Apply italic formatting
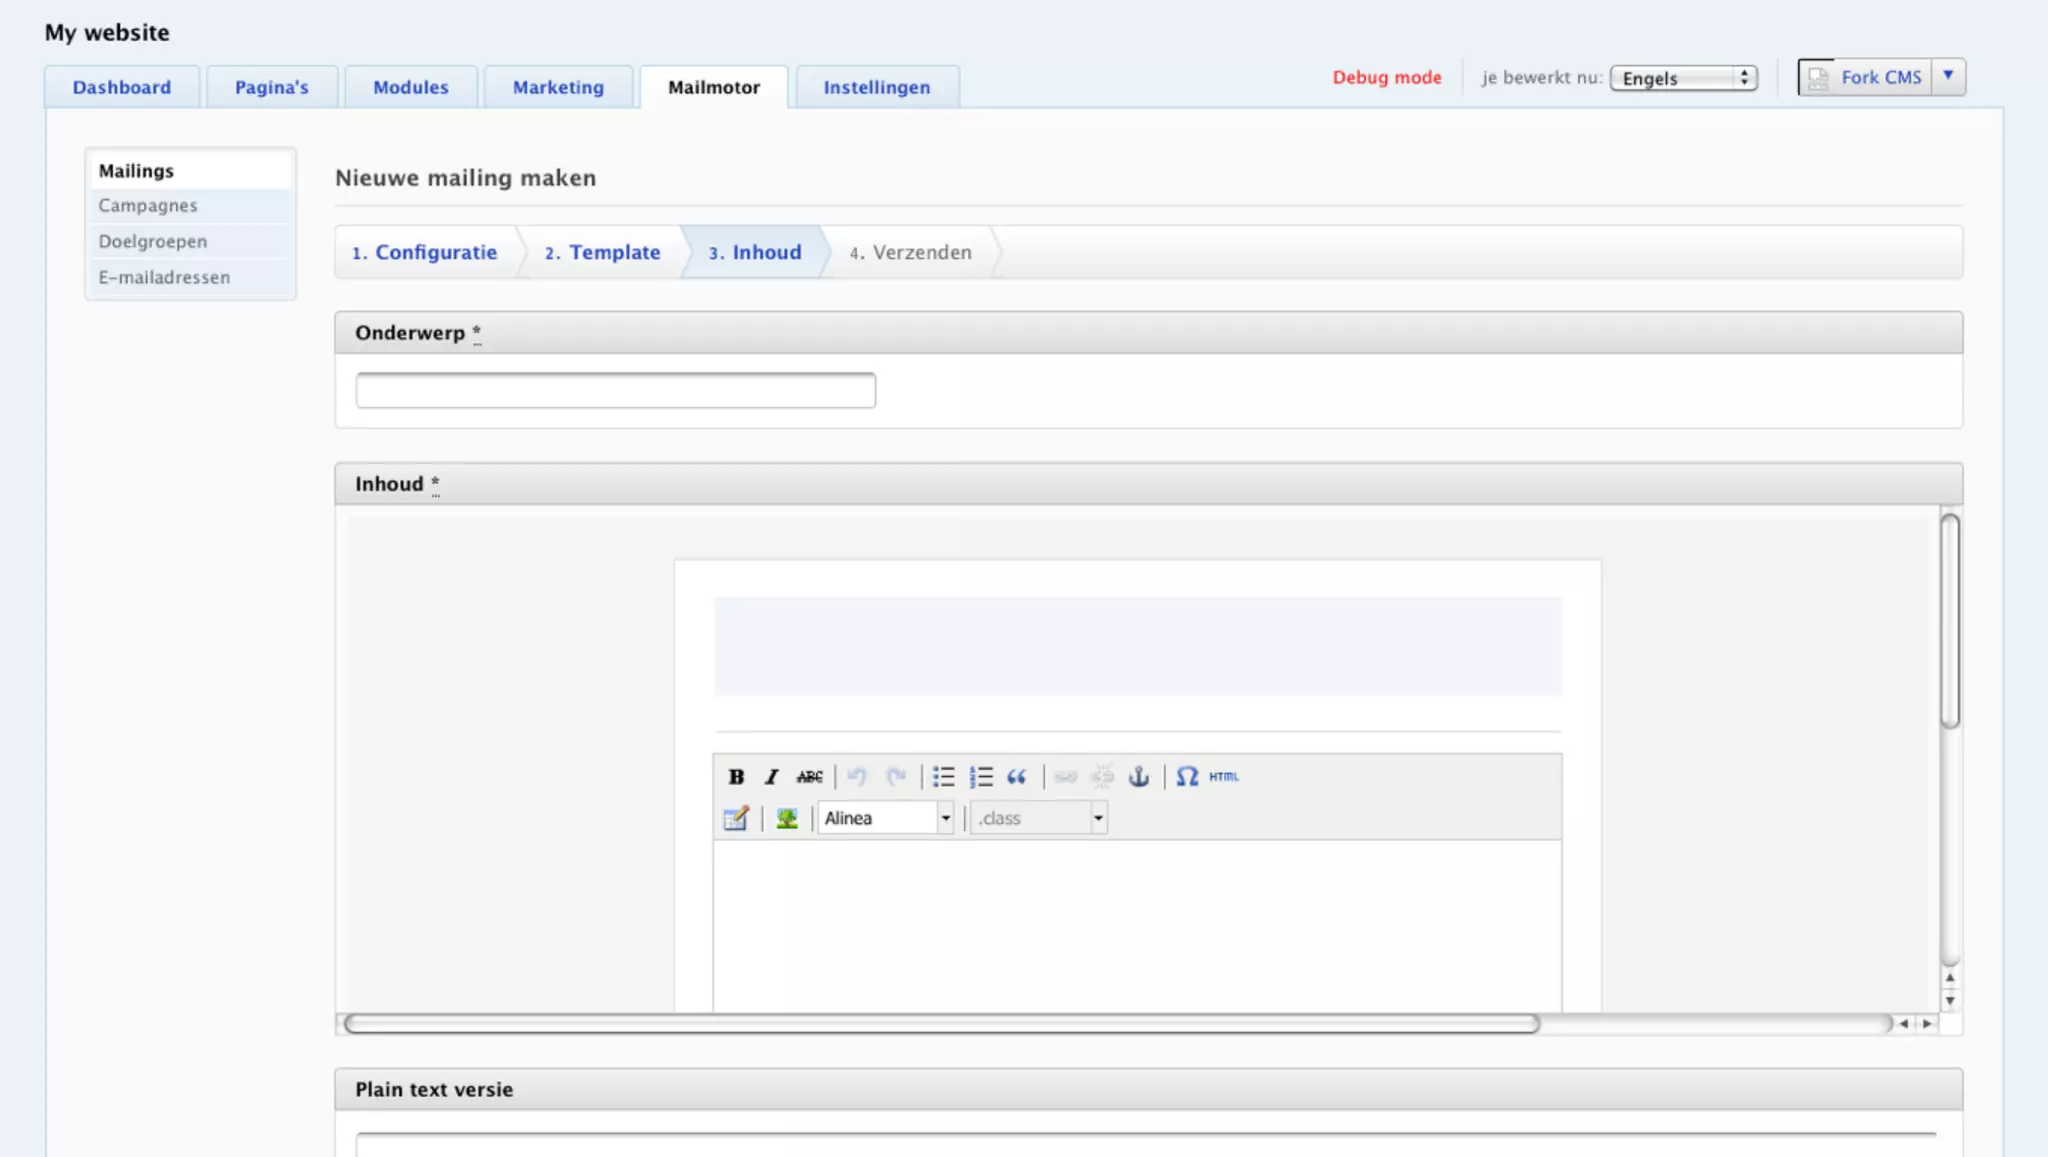The width and height of the screenshot is (2048, 1157). (771, 776)
